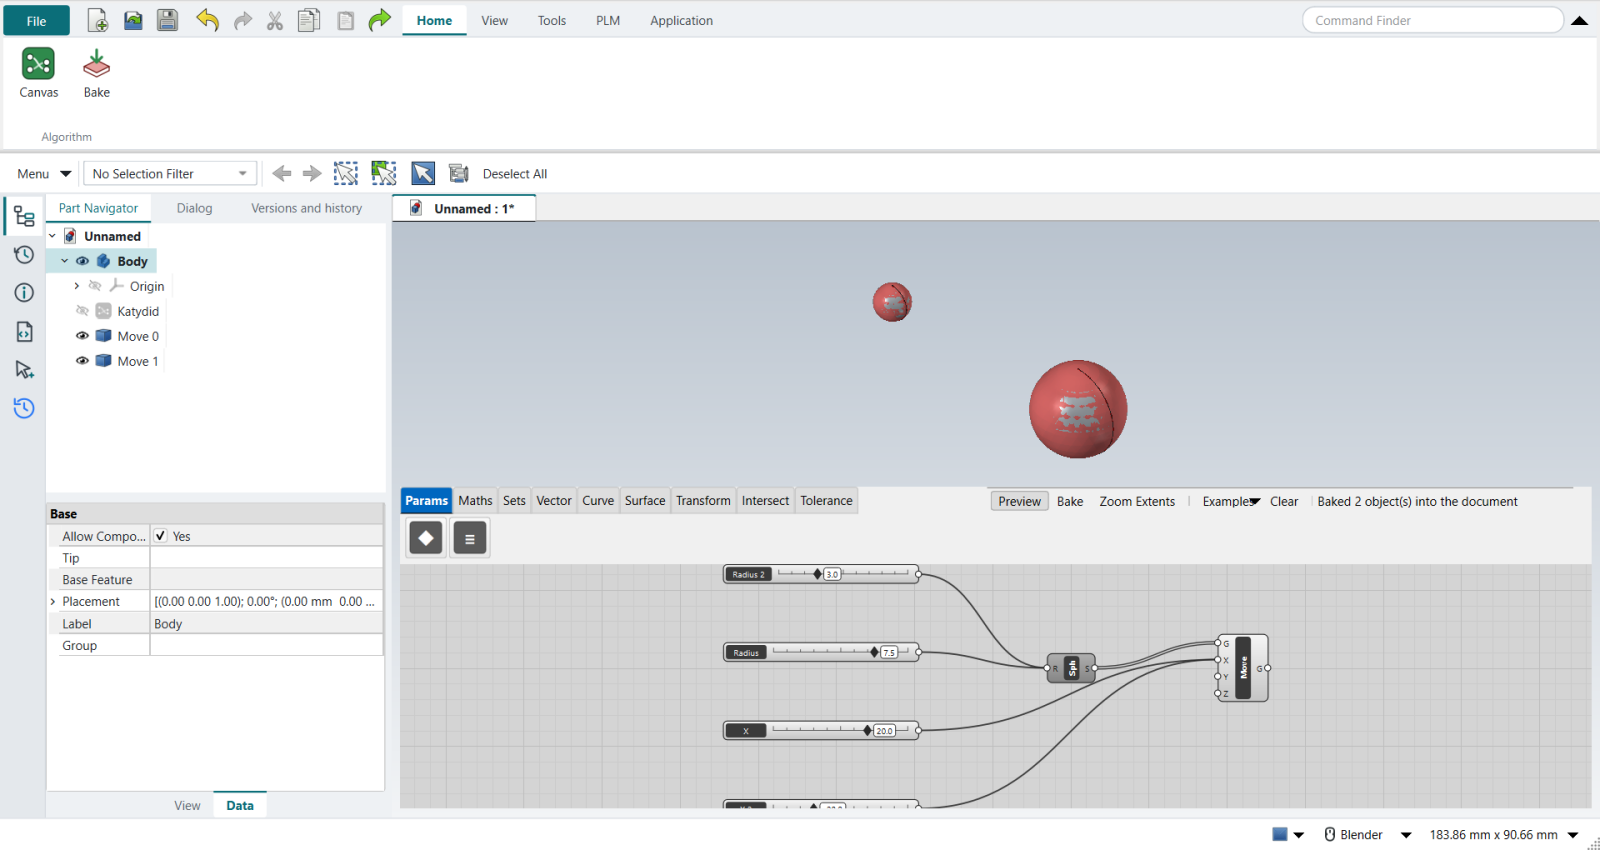Image resolution: width=1600 pixels, height=850 pixels.
Task: Paste from clipboard icon
Action: tap(345, 20)
